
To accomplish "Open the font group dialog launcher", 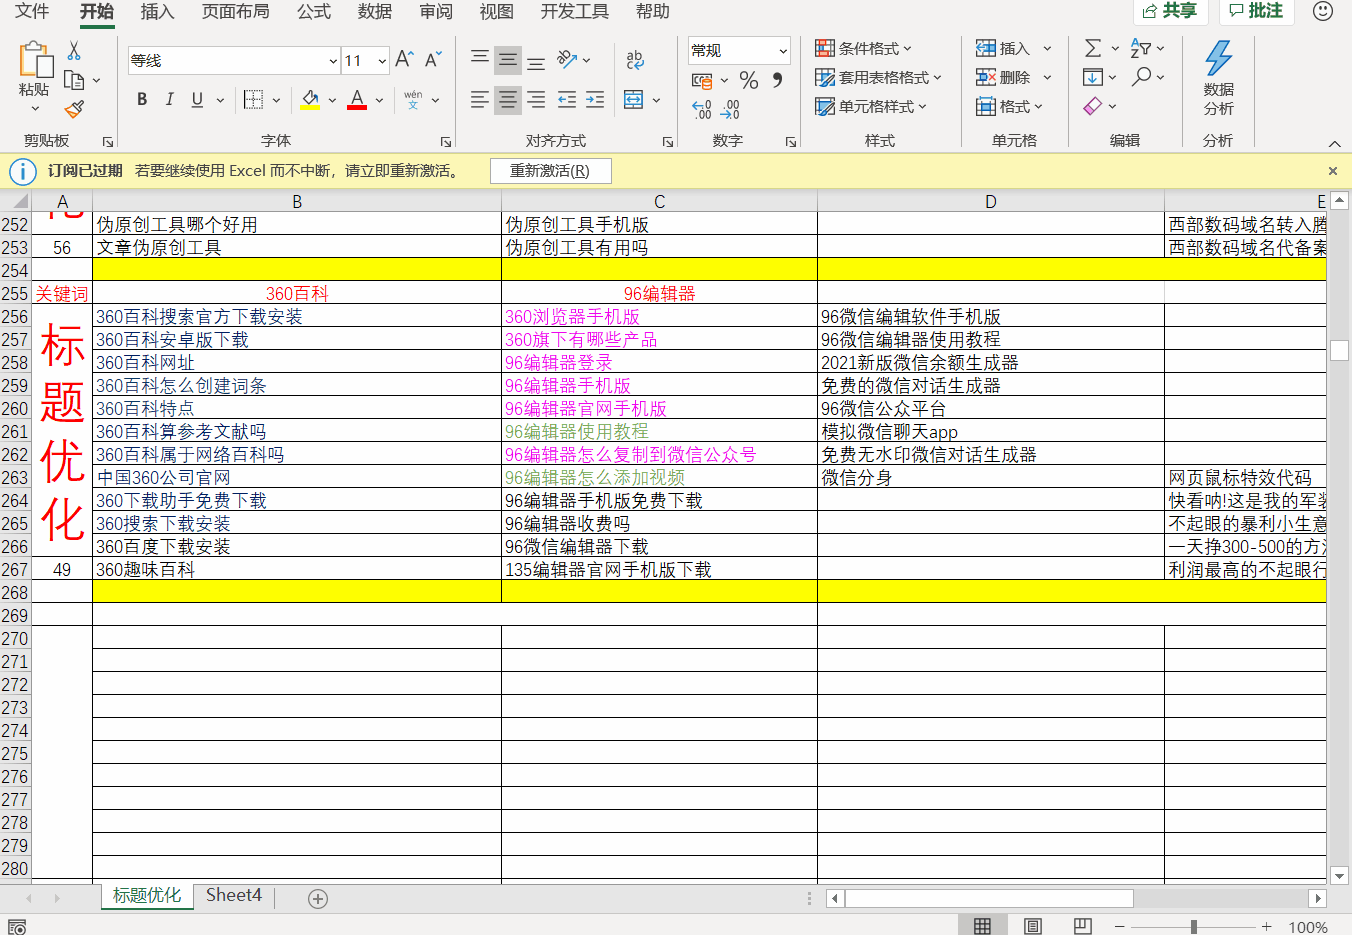I will (446, 142).
